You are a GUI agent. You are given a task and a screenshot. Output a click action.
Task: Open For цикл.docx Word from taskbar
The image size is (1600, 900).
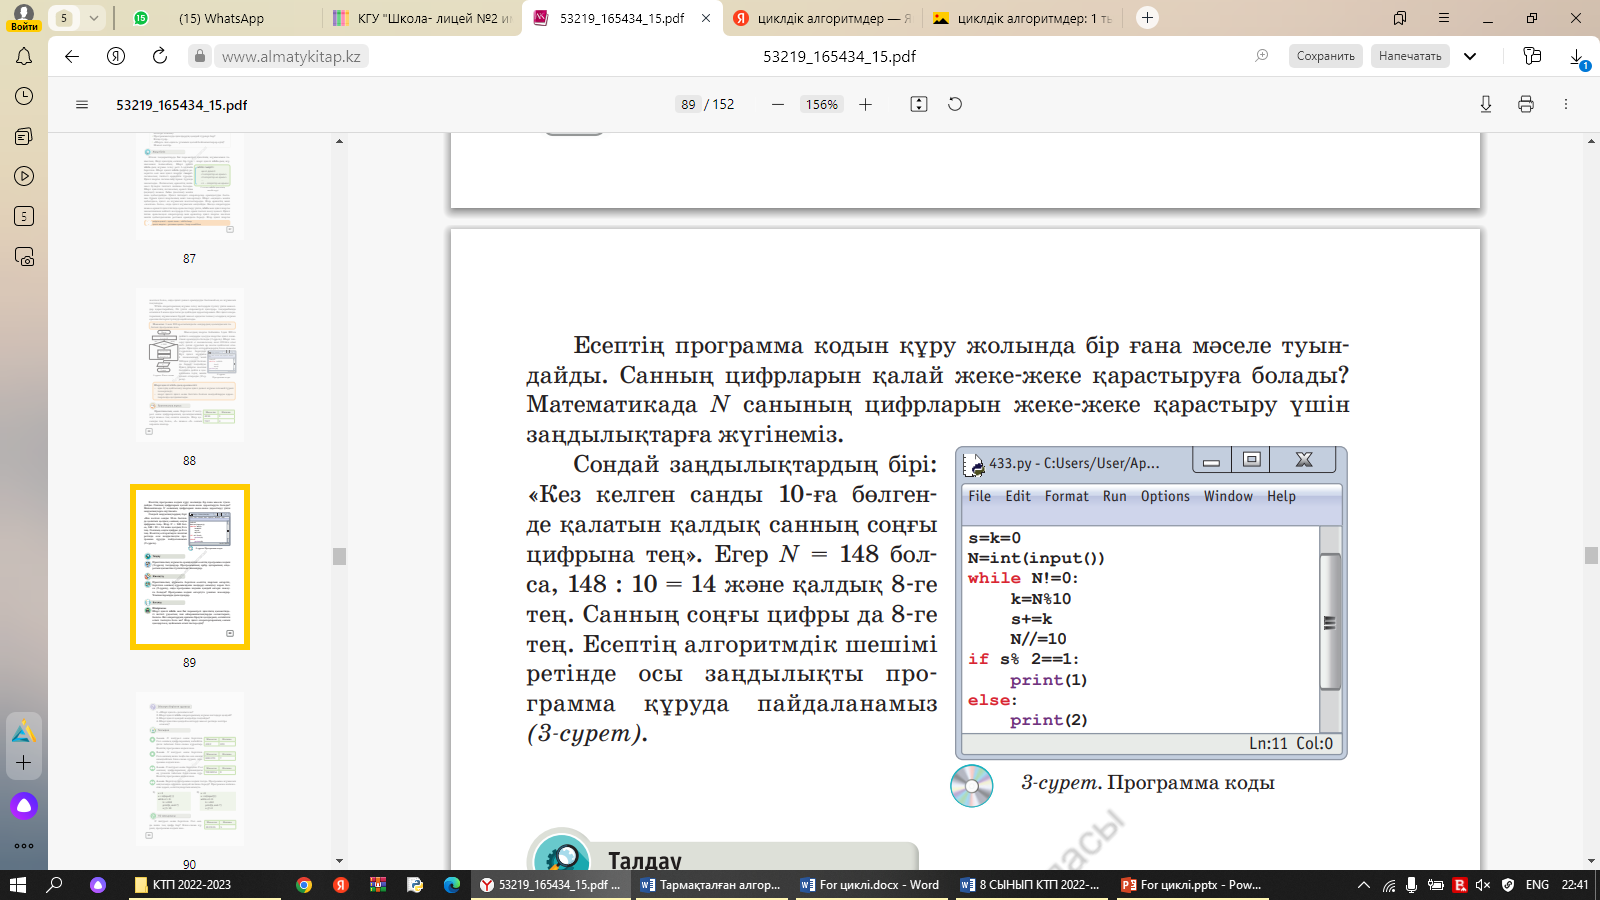(870, 885)
